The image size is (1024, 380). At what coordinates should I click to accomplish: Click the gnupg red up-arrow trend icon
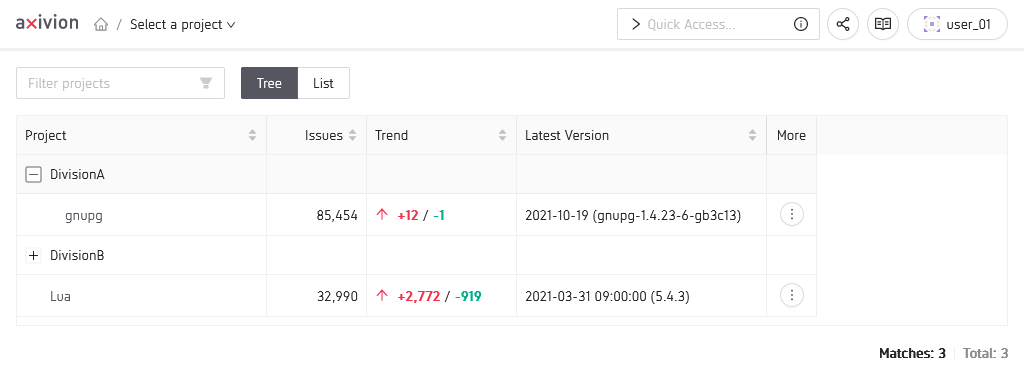click(383, 214)
